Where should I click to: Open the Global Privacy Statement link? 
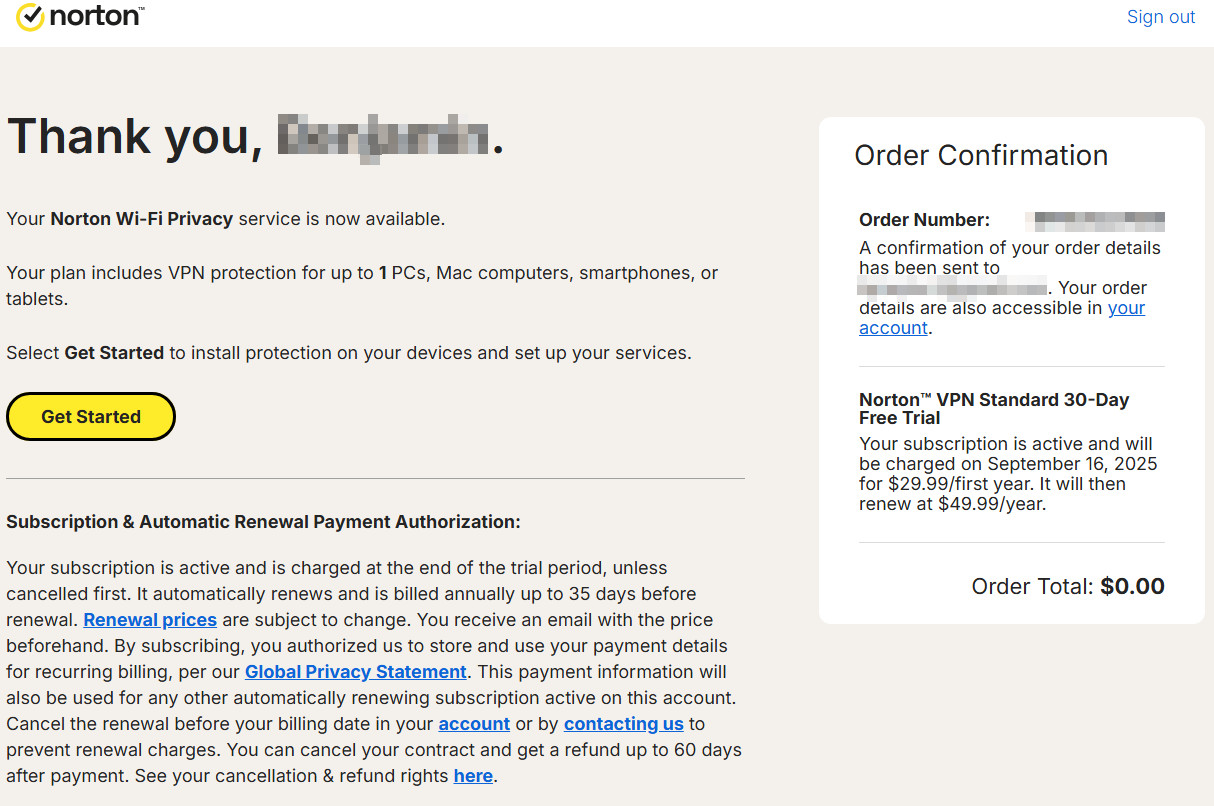point(356,672)
